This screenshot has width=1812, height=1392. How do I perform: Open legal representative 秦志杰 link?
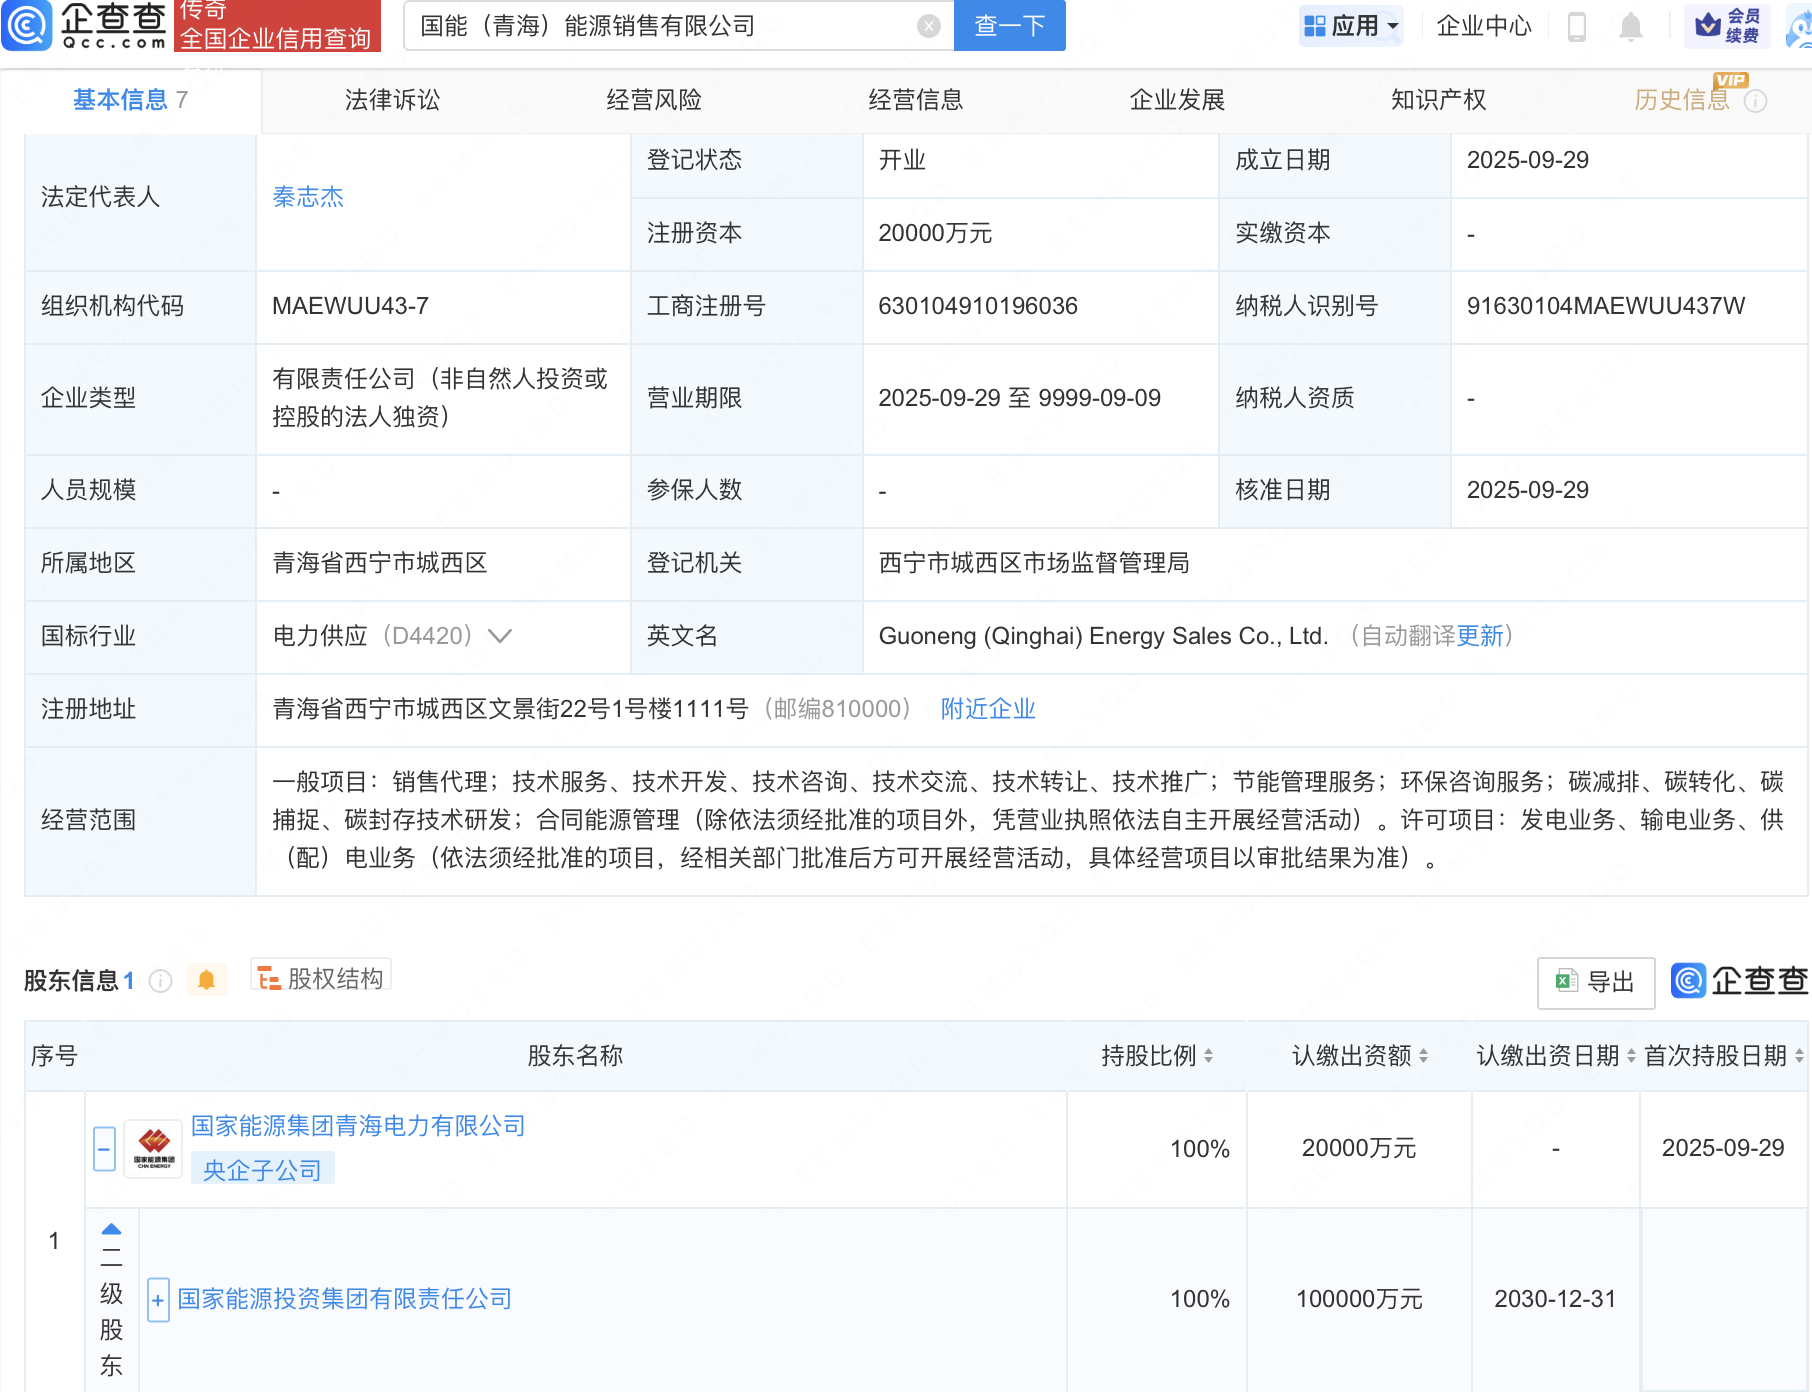tap(308, 197)
